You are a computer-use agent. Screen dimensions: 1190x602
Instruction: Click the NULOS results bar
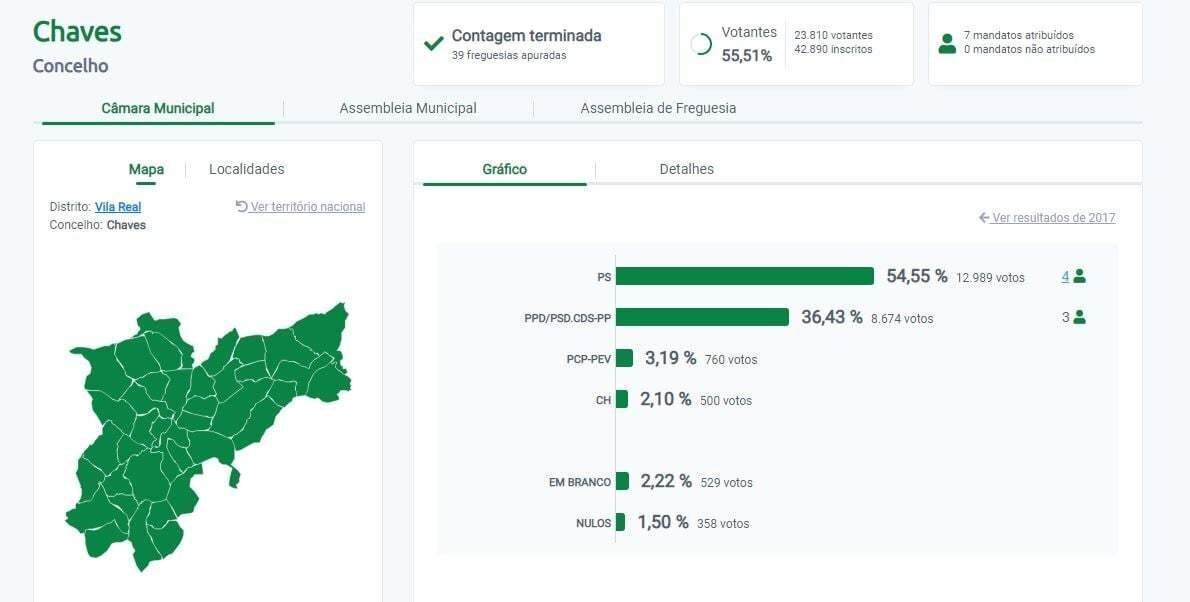pos(620,522)
